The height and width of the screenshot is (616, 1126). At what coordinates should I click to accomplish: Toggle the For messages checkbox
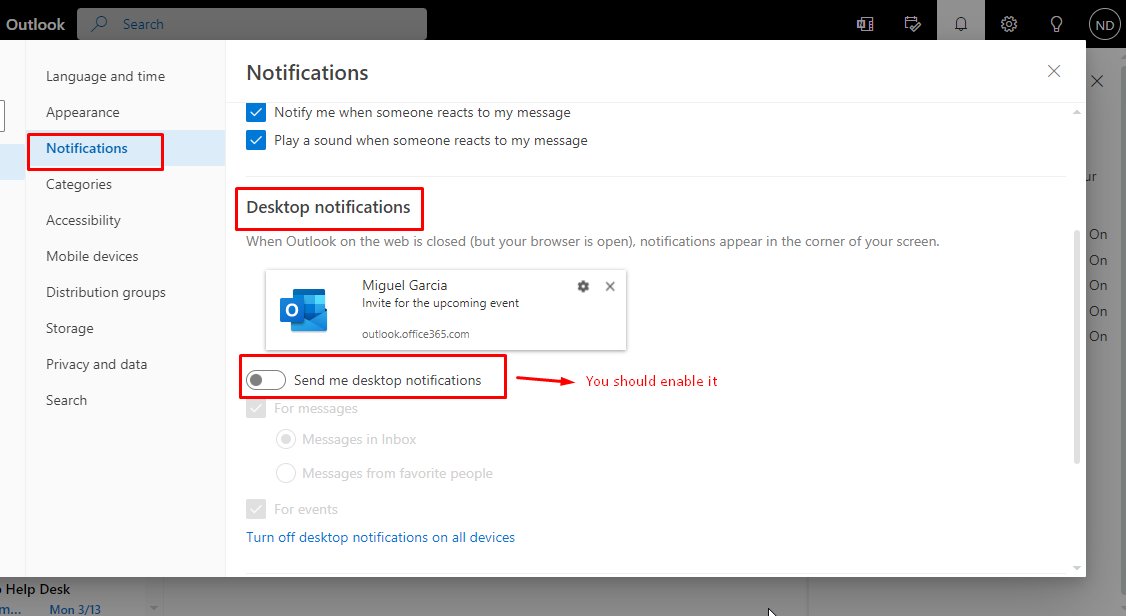pyautogui.click(x=256, y=409)
